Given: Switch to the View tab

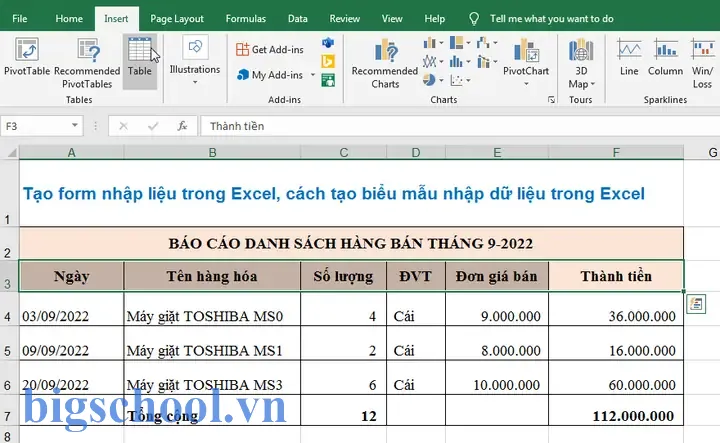Looking at the screenshot, I should (x=392, y=19).
